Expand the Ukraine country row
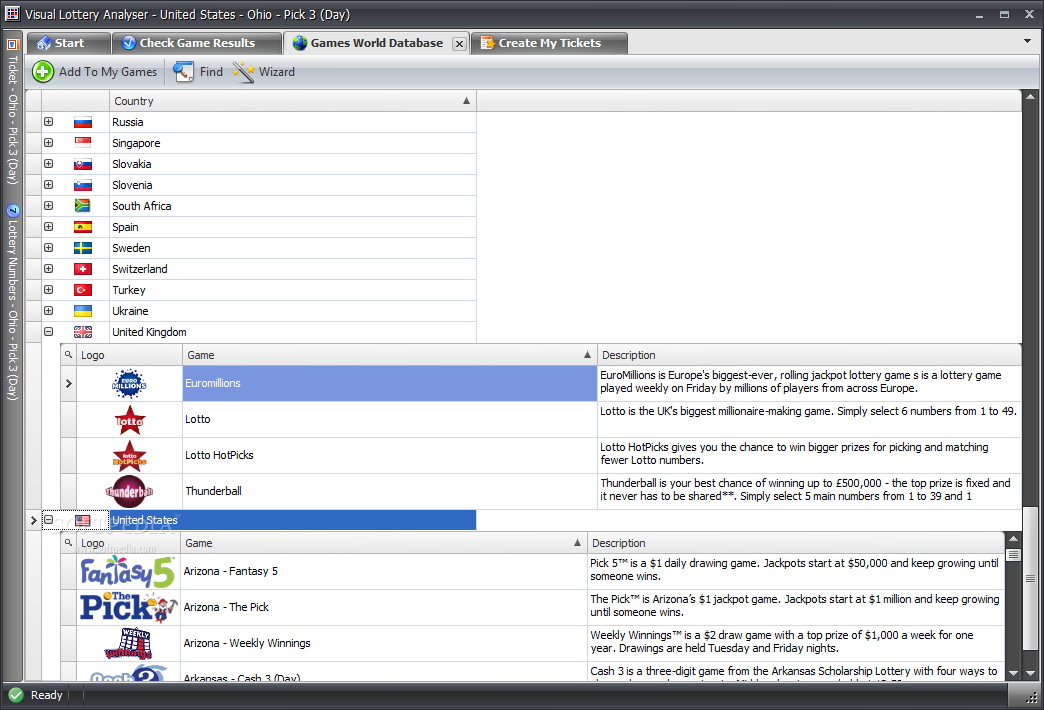Viewport: 1044px width, 710px height. (x=49, y=310)
